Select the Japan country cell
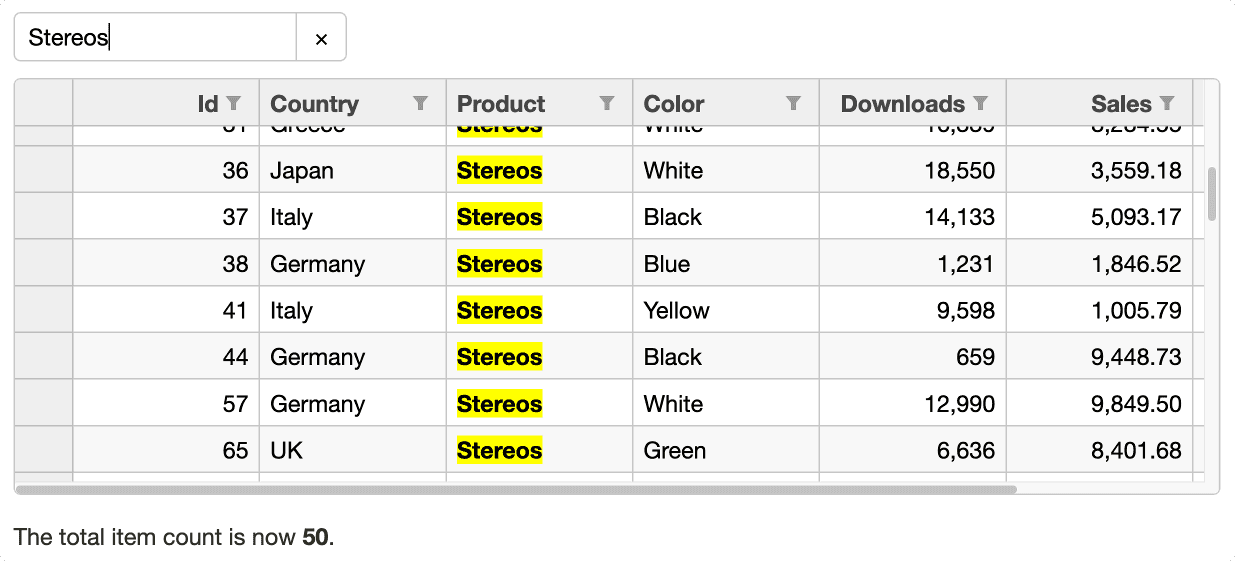Viewport: 1235px width, 561px height. pyautogui.click(x=302, y=171)
